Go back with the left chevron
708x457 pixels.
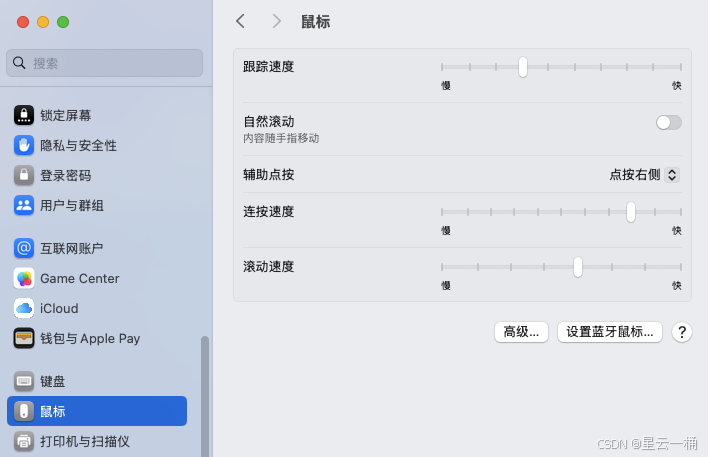pyautogui.click(x=241, y=21)
